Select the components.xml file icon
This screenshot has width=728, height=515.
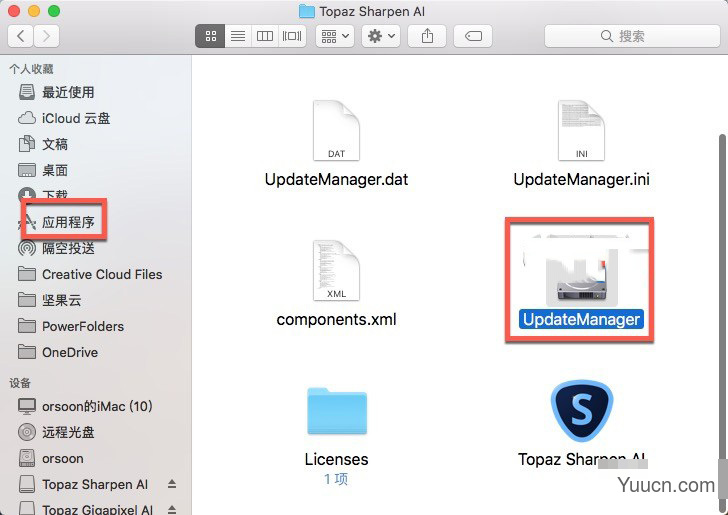pos(336,270)
